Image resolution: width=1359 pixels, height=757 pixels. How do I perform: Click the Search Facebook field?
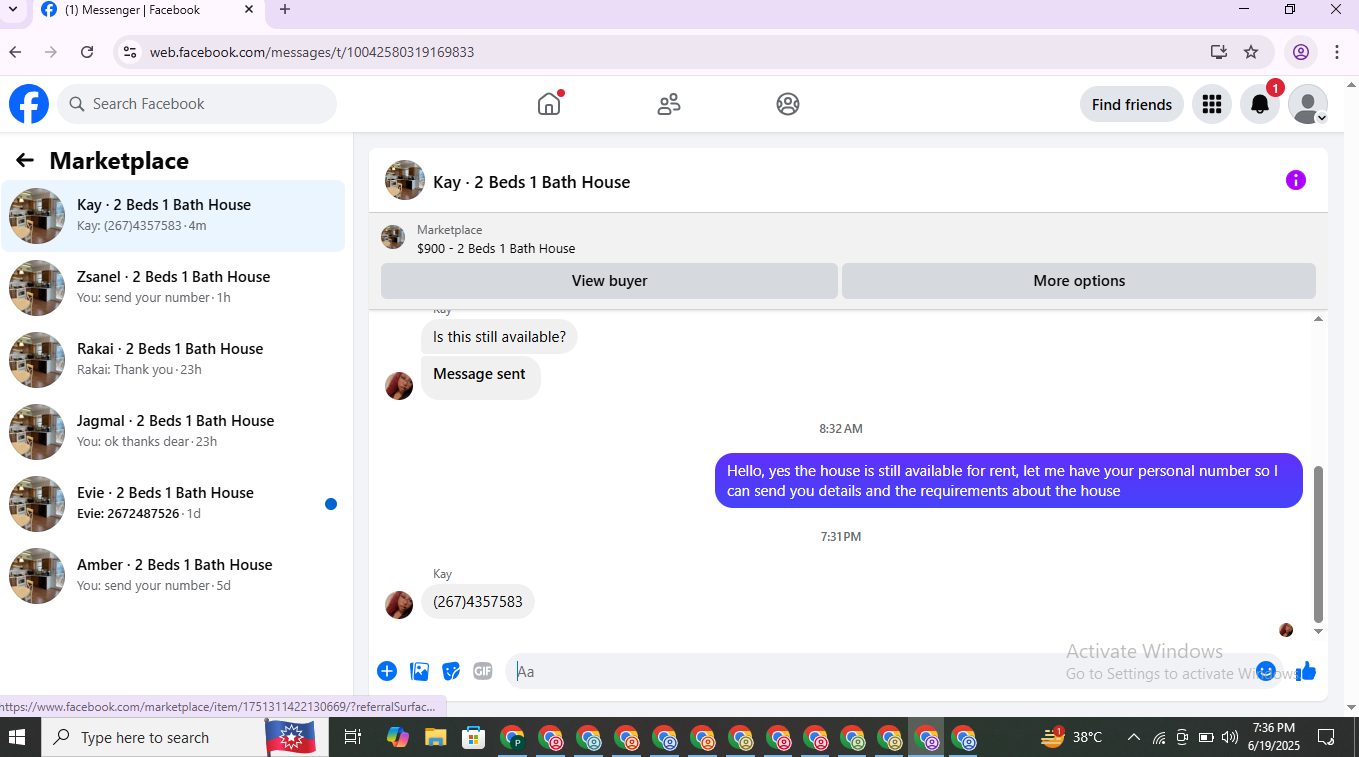(x=197, y=104)
